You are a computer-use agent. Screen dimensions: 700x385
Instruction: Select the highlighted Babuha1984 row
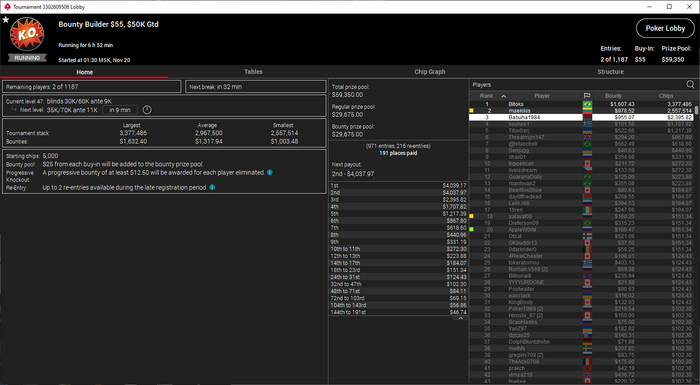581,117
